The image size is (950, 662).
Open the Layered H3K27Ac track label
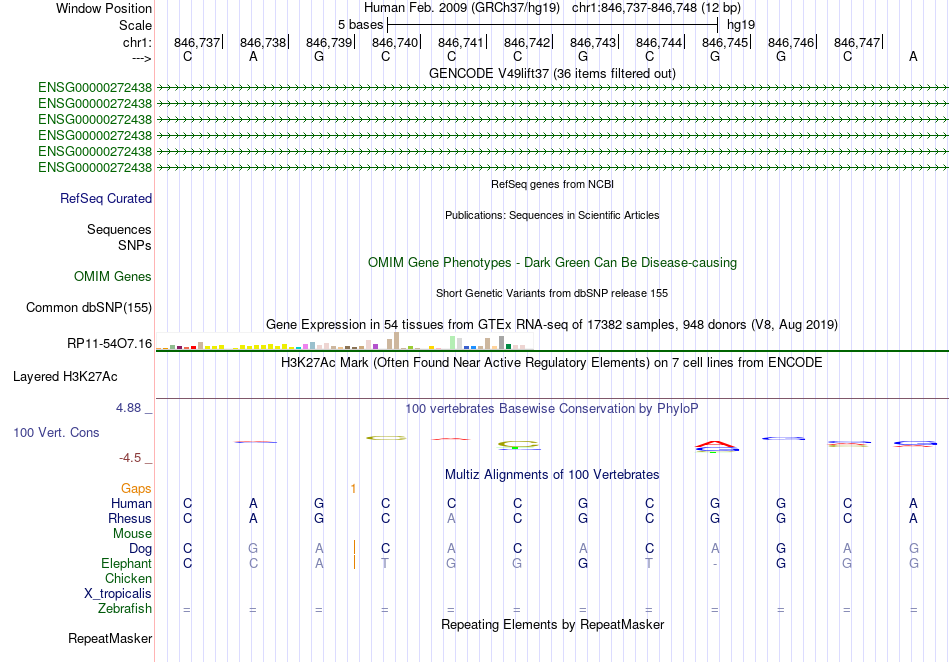65,377
